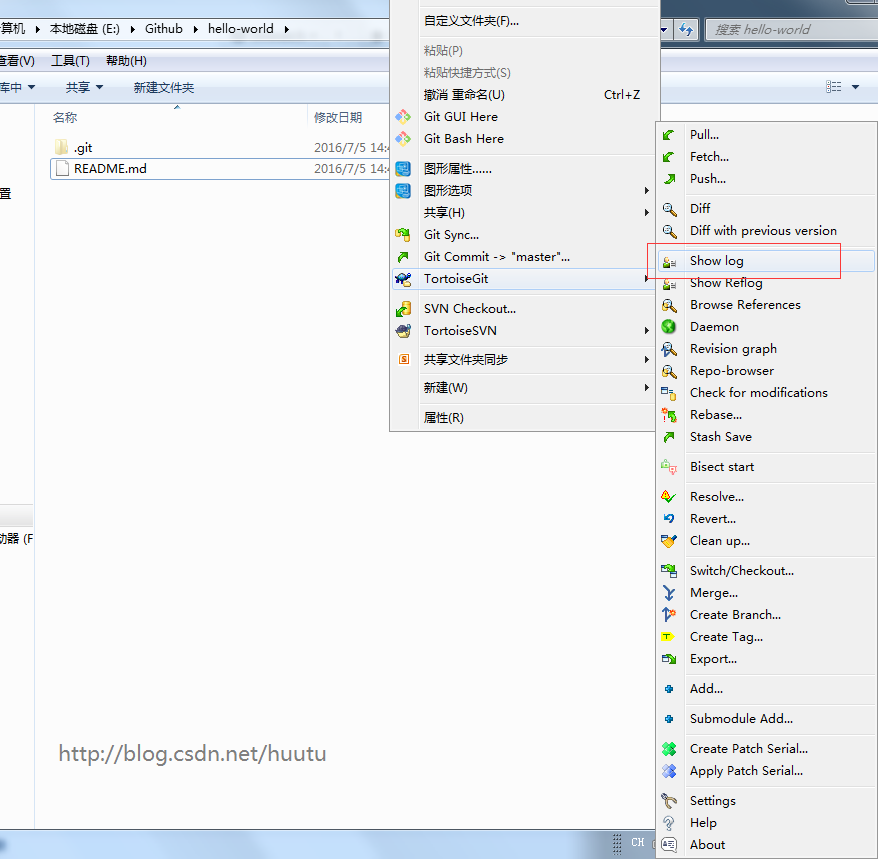878x859 pixels.
Task: Open the 共享 toolbar dropdown
Action: (x=84, y=87)
